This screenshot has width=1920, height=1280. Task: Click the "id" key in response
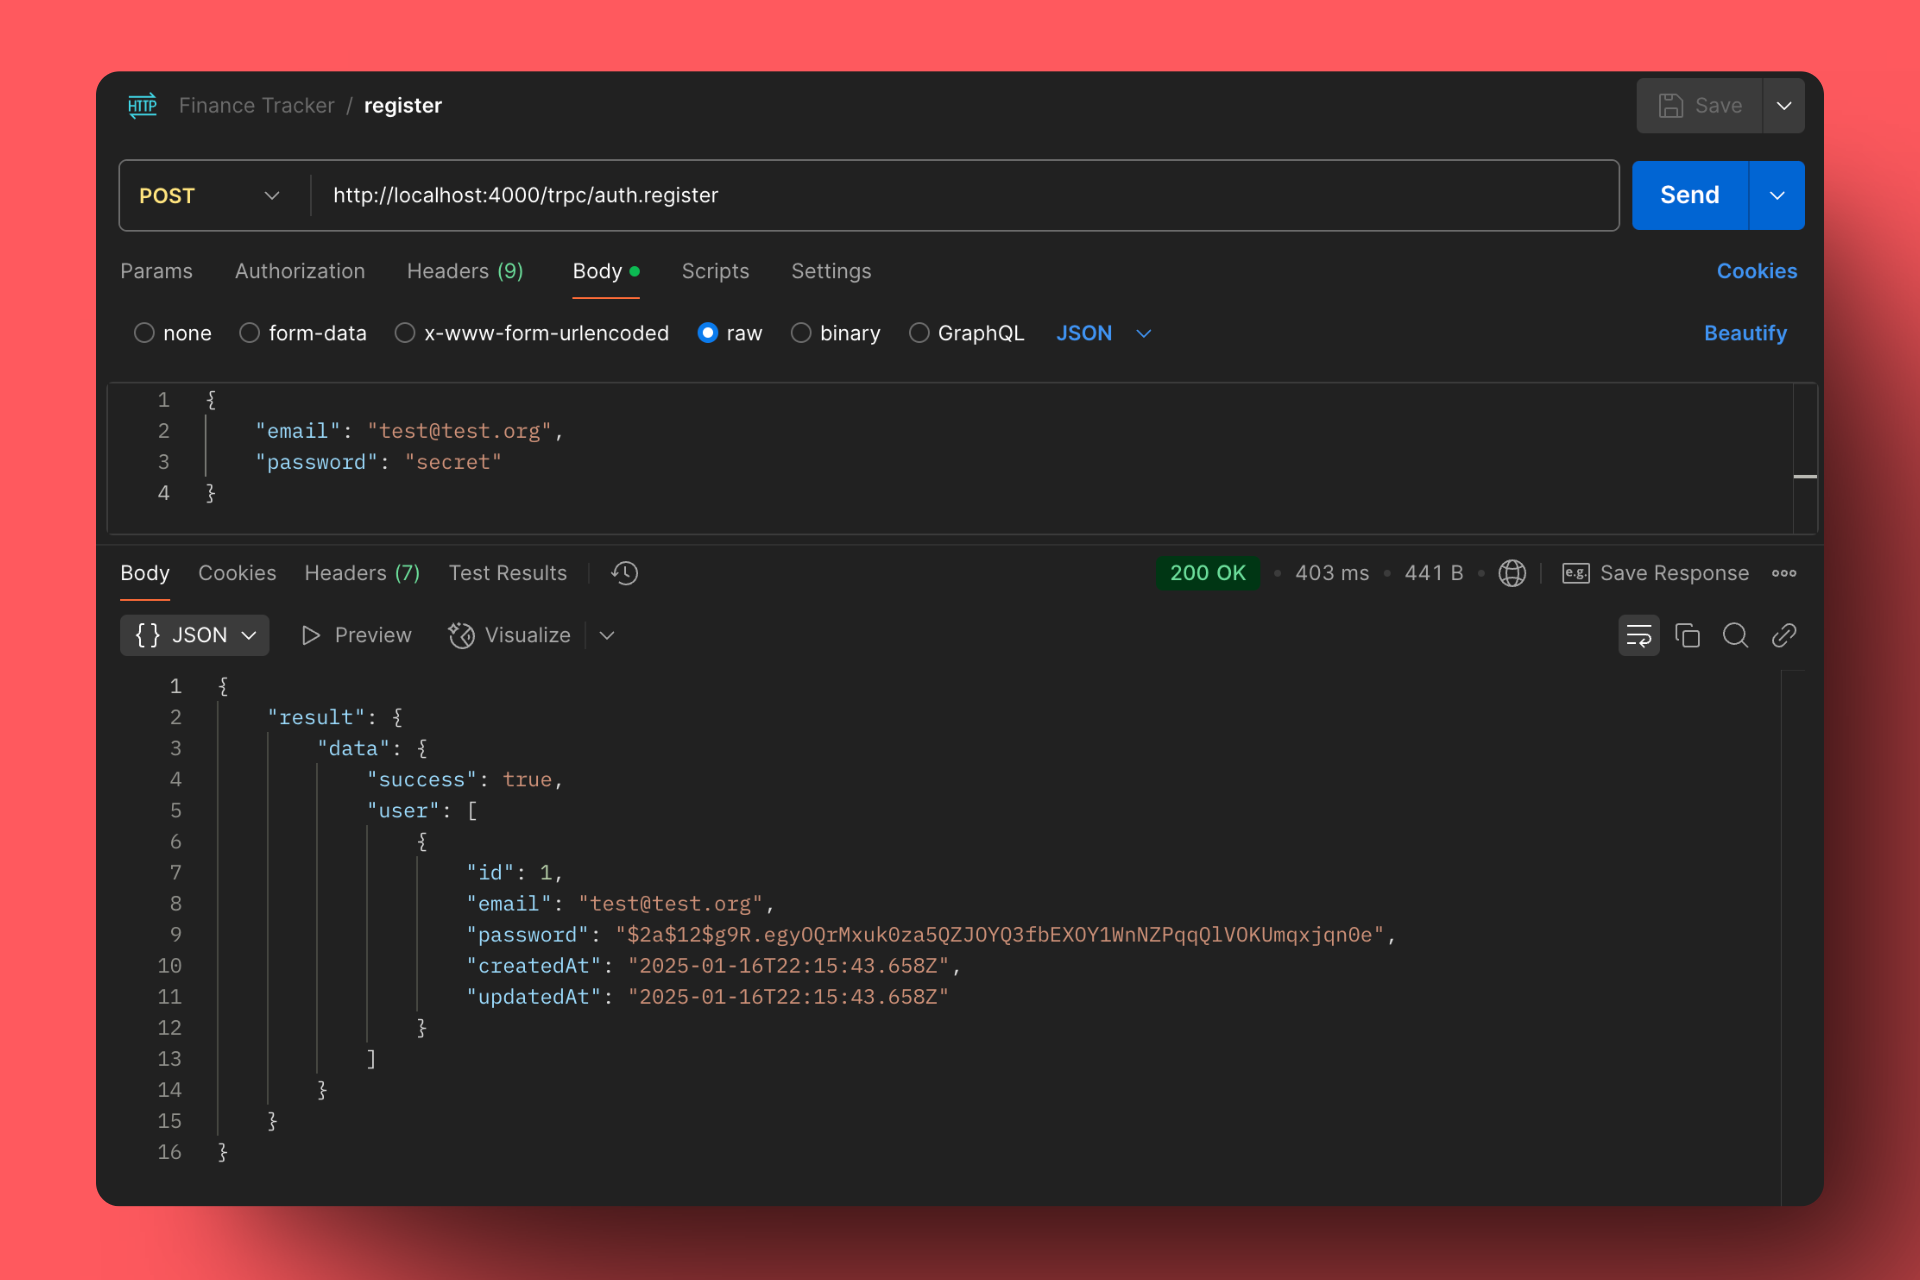pyautogui.click(x=490, y=873)
